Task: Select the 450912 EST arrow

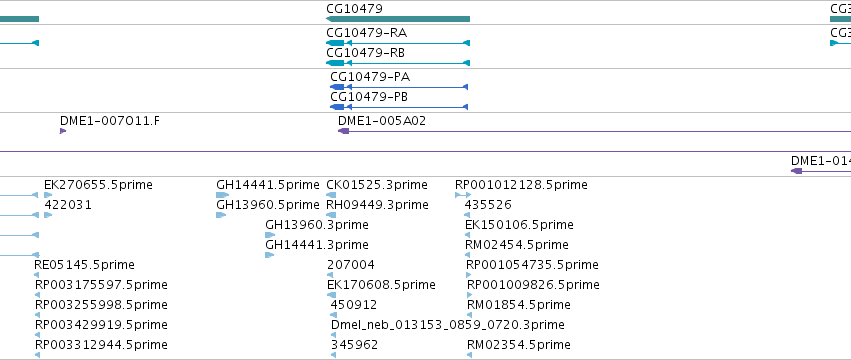Action: pyautogui.click(x=333, y=315)
